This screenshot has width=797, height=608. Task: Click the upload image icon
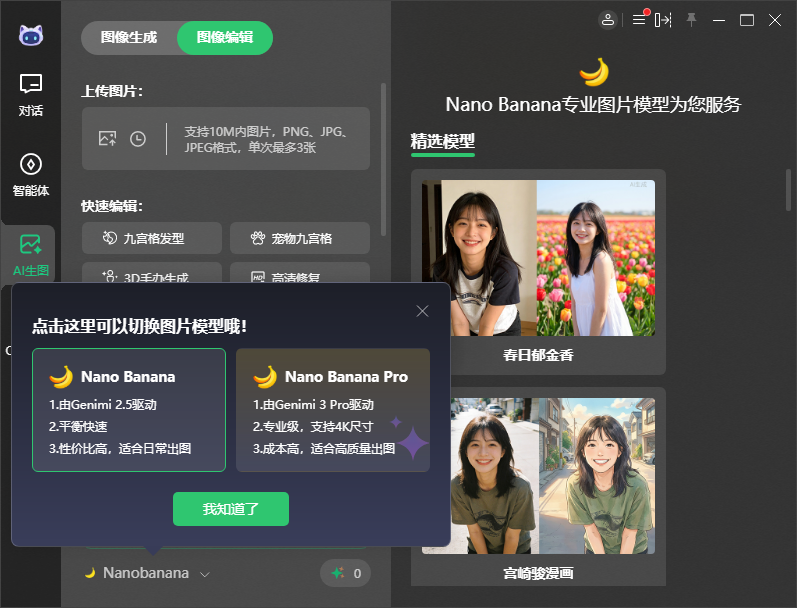pyautogui.click(x=107, y=138)
